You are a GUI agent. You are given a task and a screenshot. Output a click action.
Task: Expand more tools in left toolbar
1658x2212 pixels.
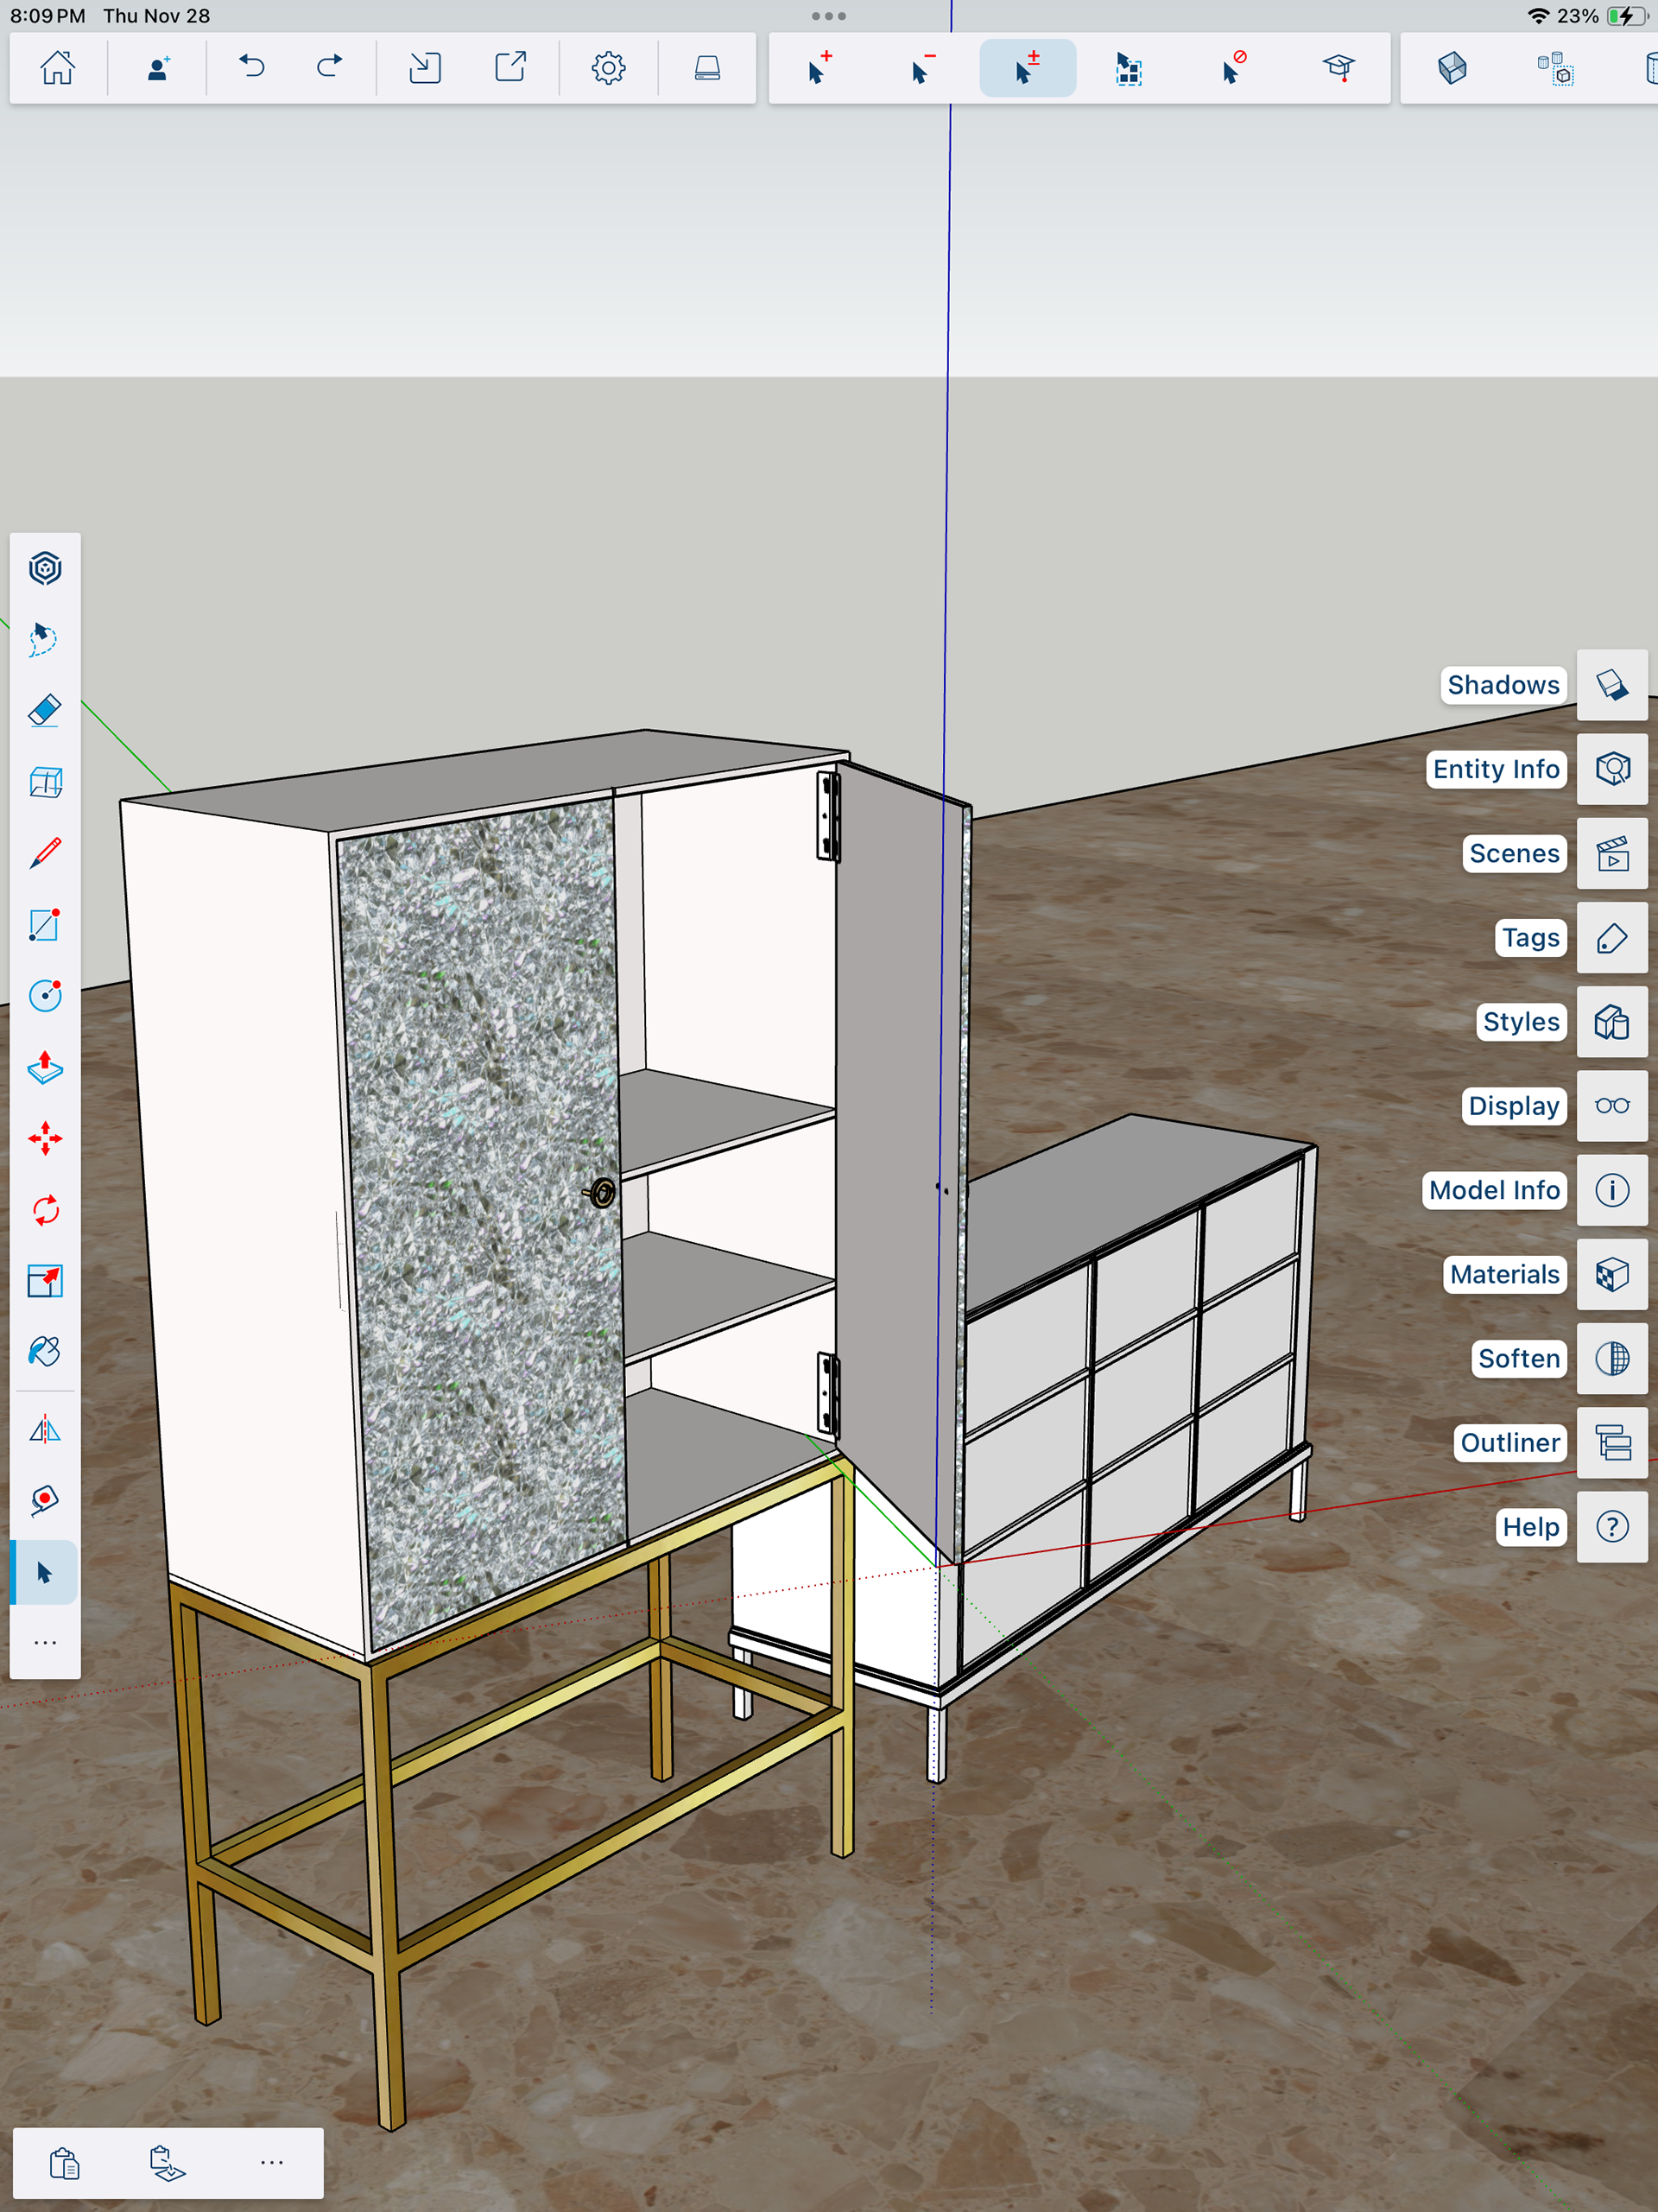(x=45, y=1643)
